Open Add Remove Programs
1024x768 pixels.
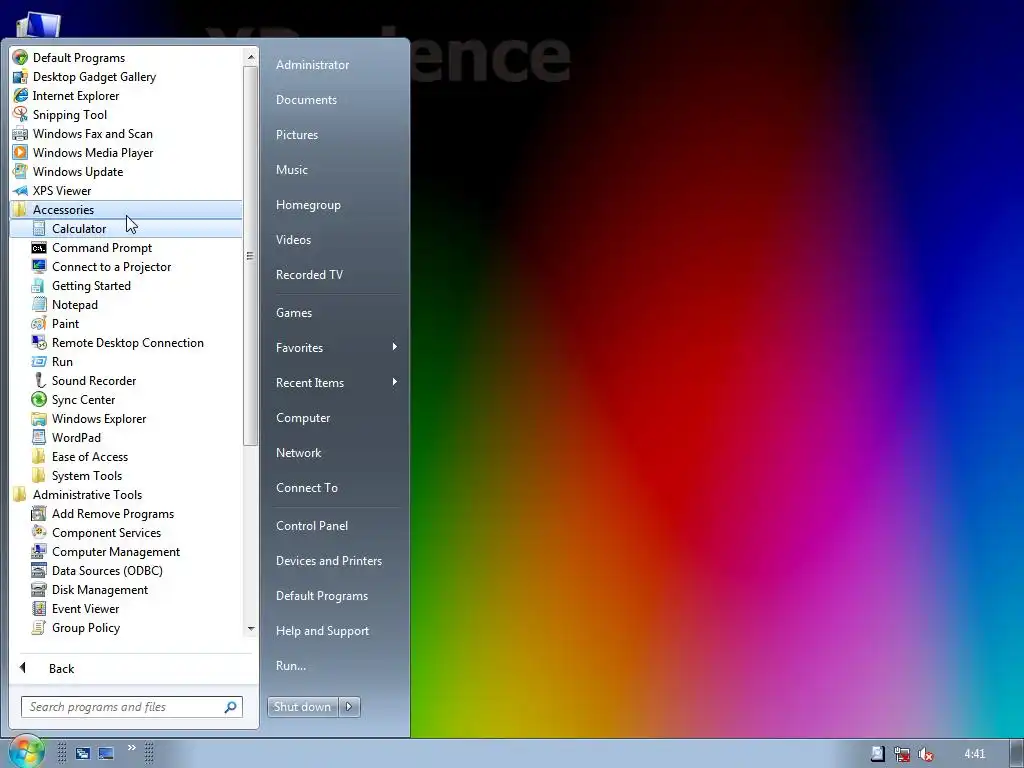126,514
